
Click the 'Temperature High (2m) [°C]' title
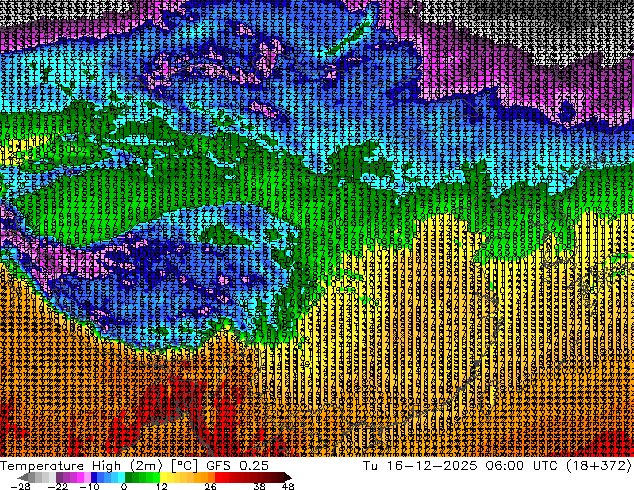99,466
